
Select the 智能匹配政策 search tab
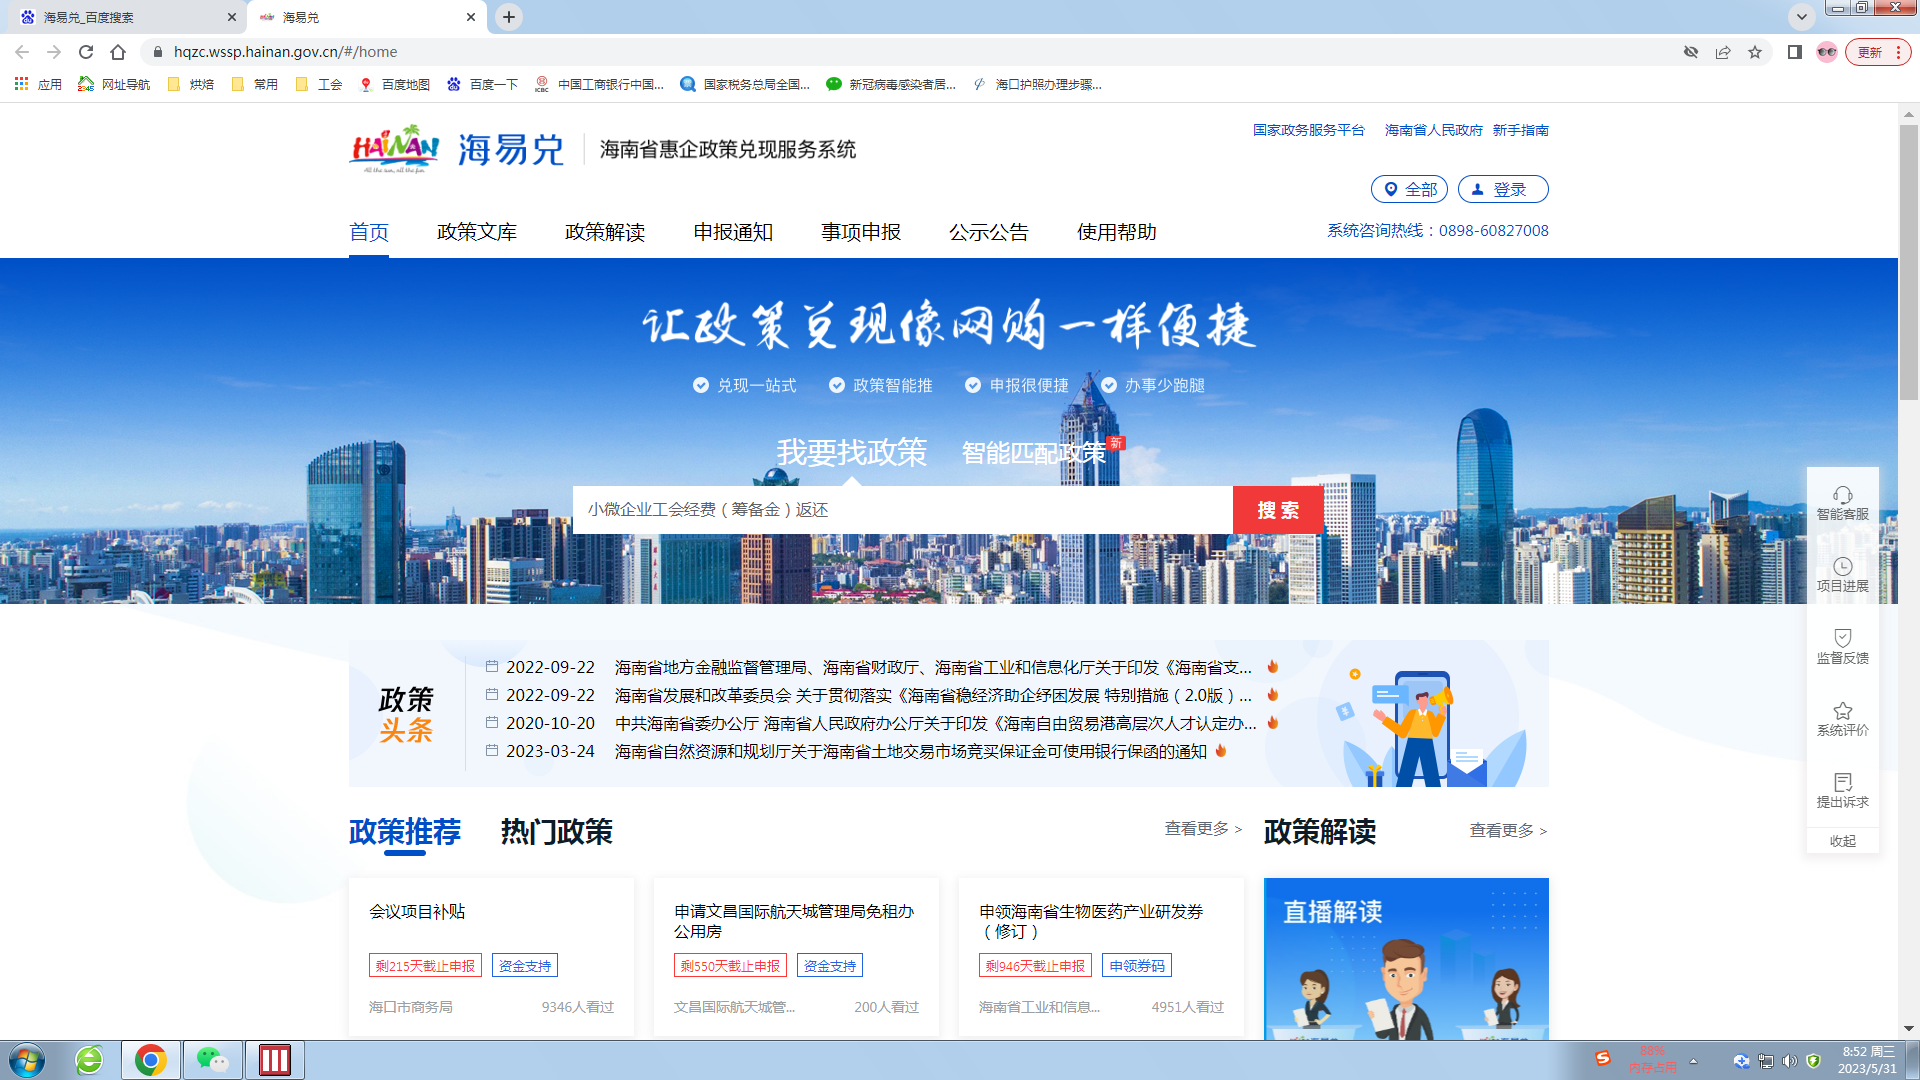click(1034, 453)
